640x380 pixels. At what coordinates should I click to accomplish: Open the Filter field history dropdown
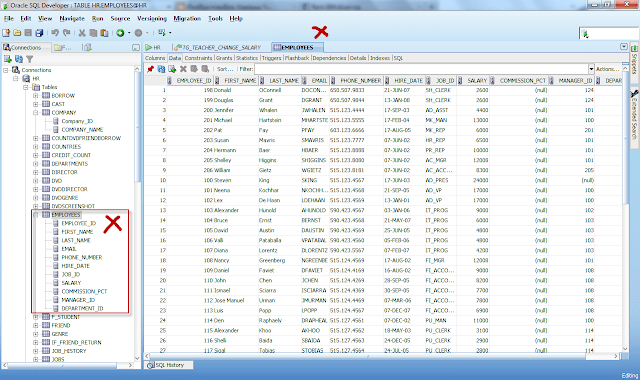coord(591,69)
